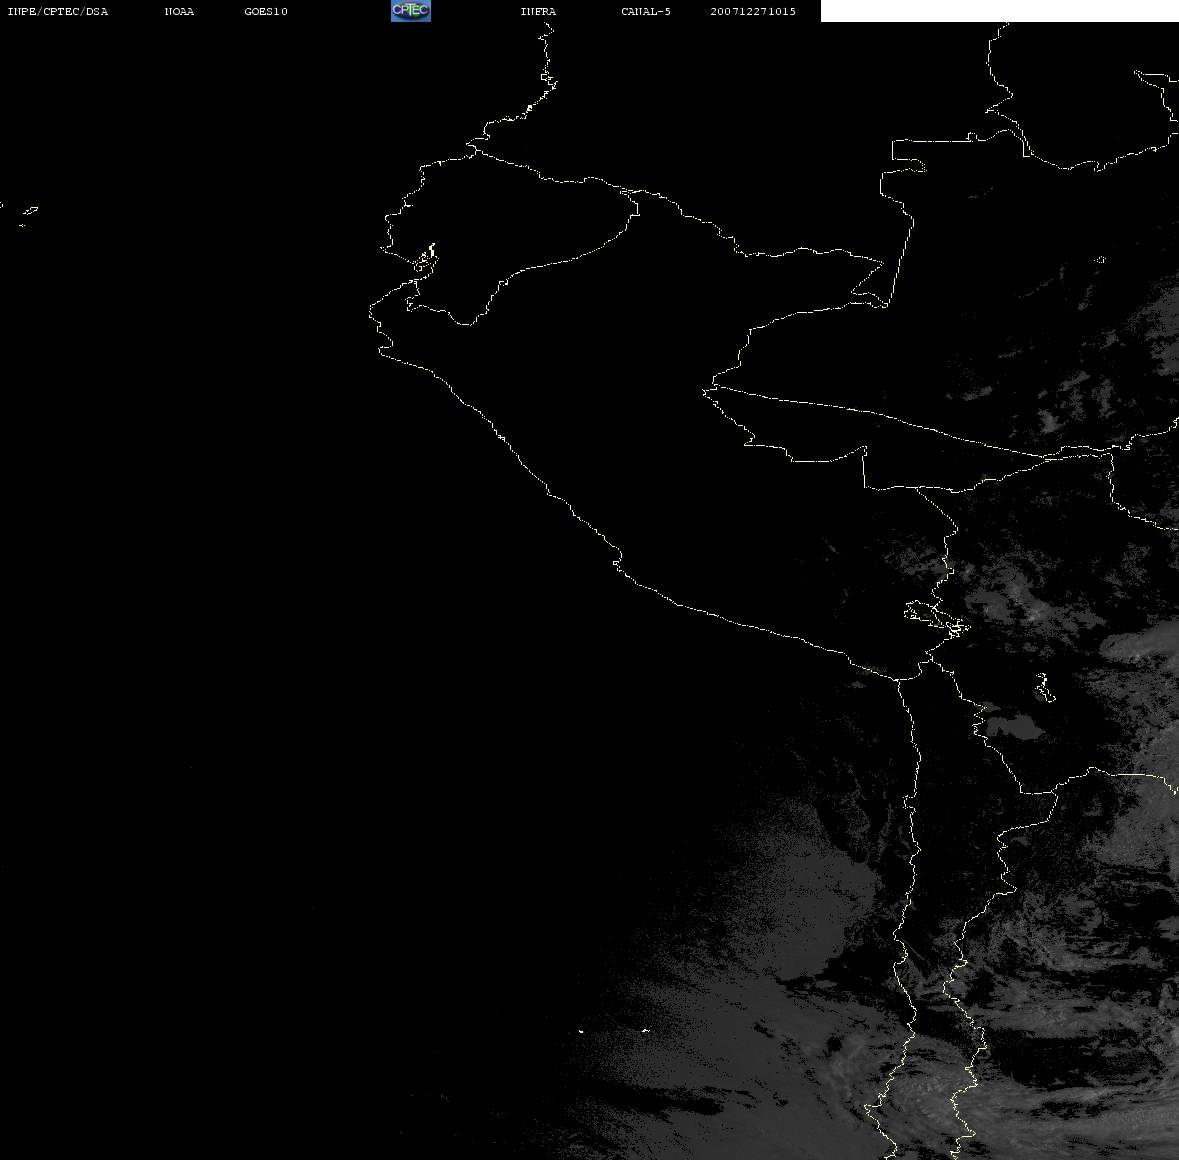The image size is (1179, 1160).
Task: Click the small outlined island in Gulf of Guayaquil
Action: click(425, 259)
